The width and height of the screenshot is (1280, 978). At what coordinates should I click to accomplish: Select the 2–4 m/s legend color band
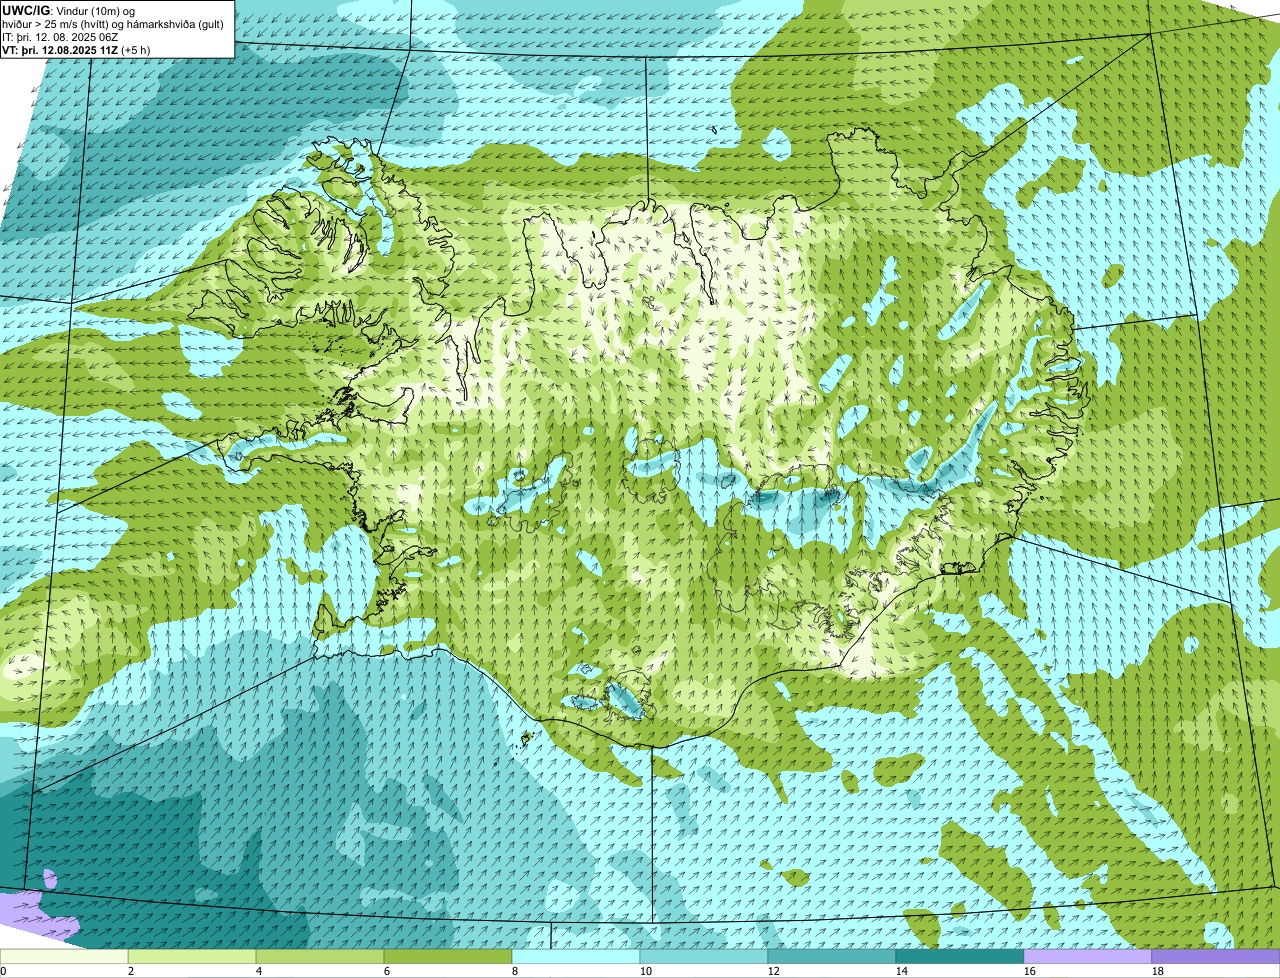(x=192, y=957)
